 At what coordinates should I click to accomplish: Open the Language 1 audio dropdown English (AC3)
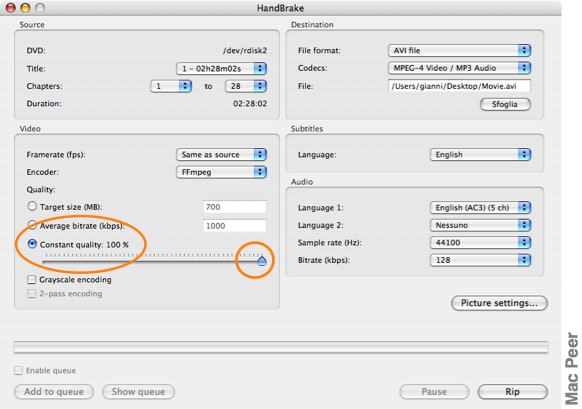(480, 207)
